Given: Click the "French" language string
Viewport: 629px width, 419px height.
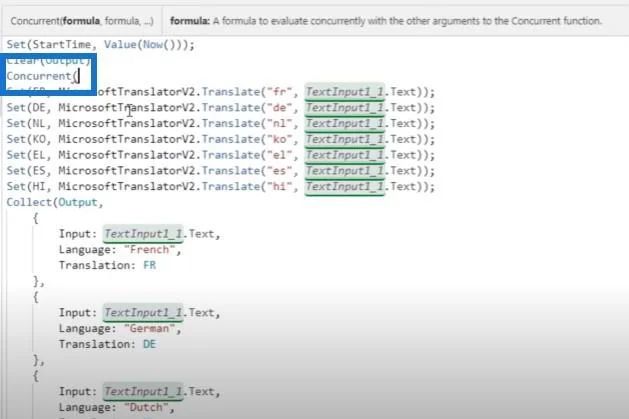Looking at the screenshot, I should (150, 249).
